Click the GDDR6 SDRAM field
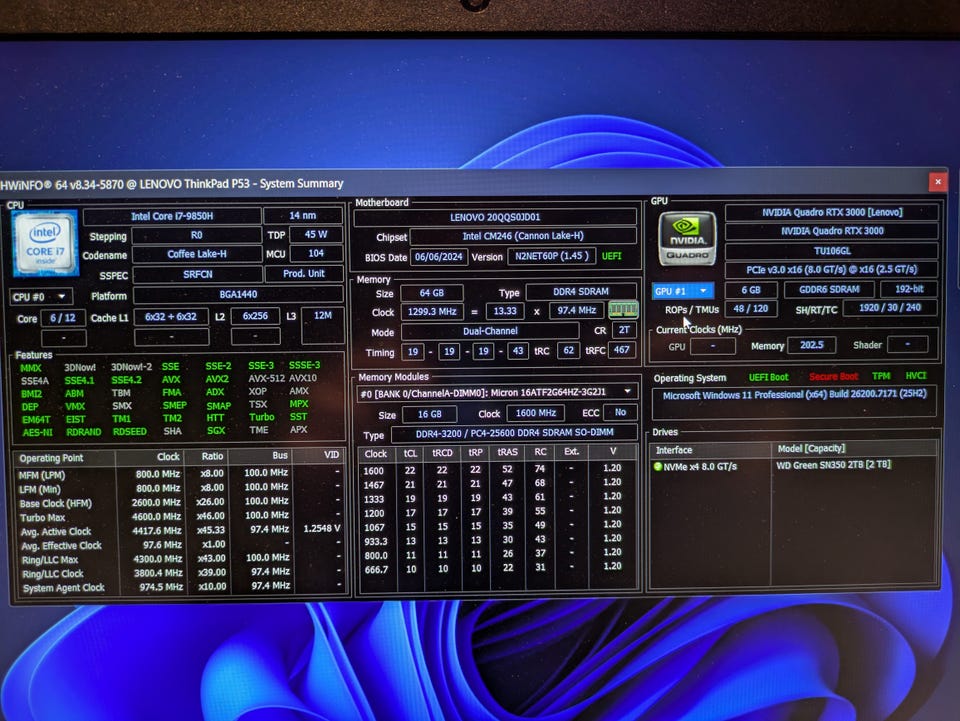 829,290
